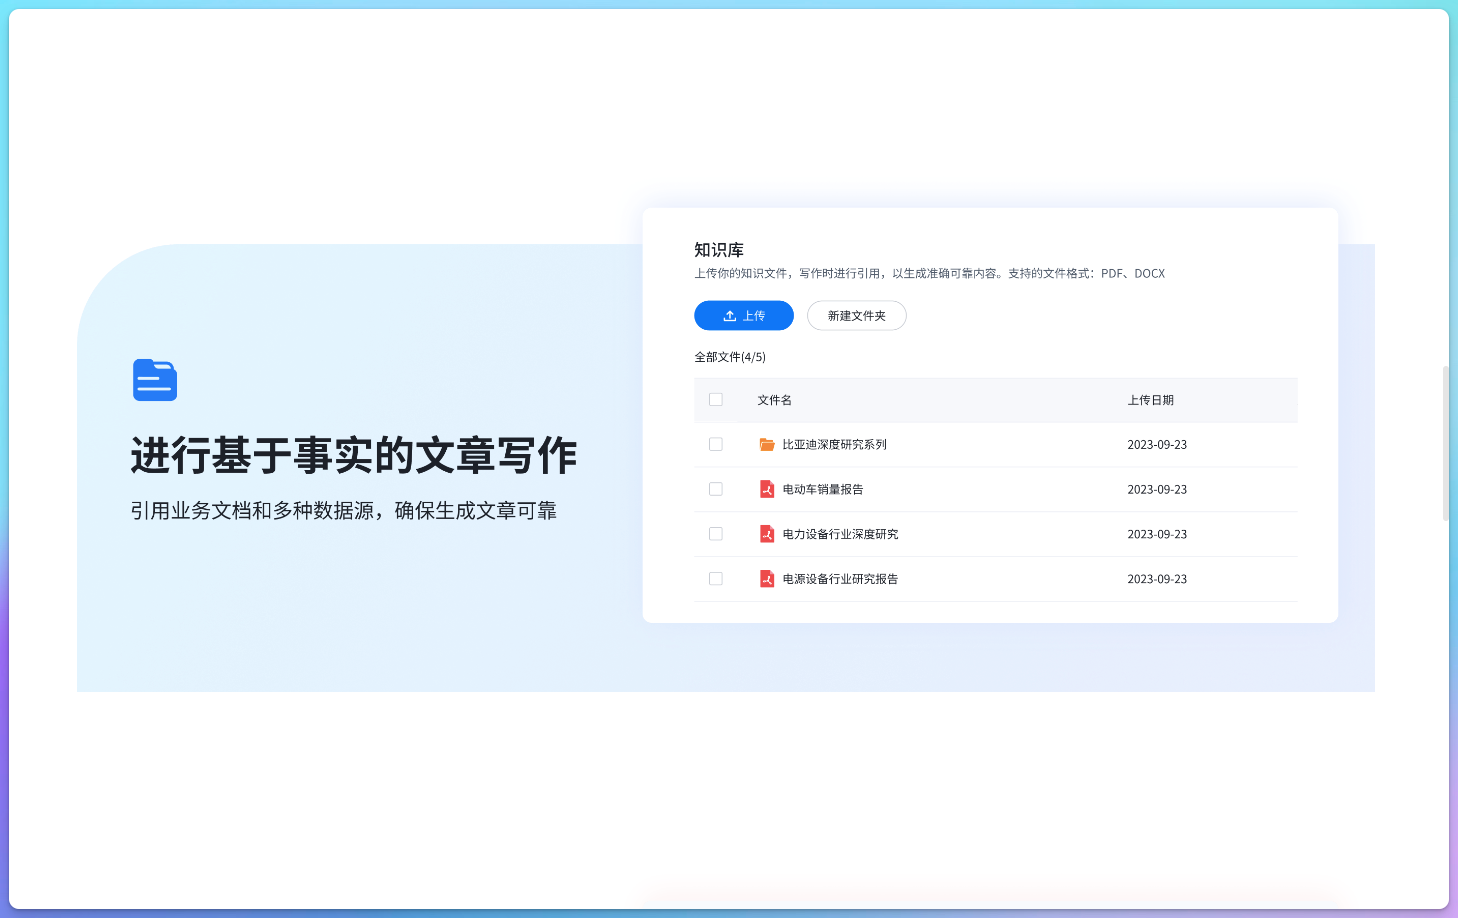Check the box for 比亚迪深度研究系列
The height and width of the screenshot is (918, 1458).
coord(716,444)
